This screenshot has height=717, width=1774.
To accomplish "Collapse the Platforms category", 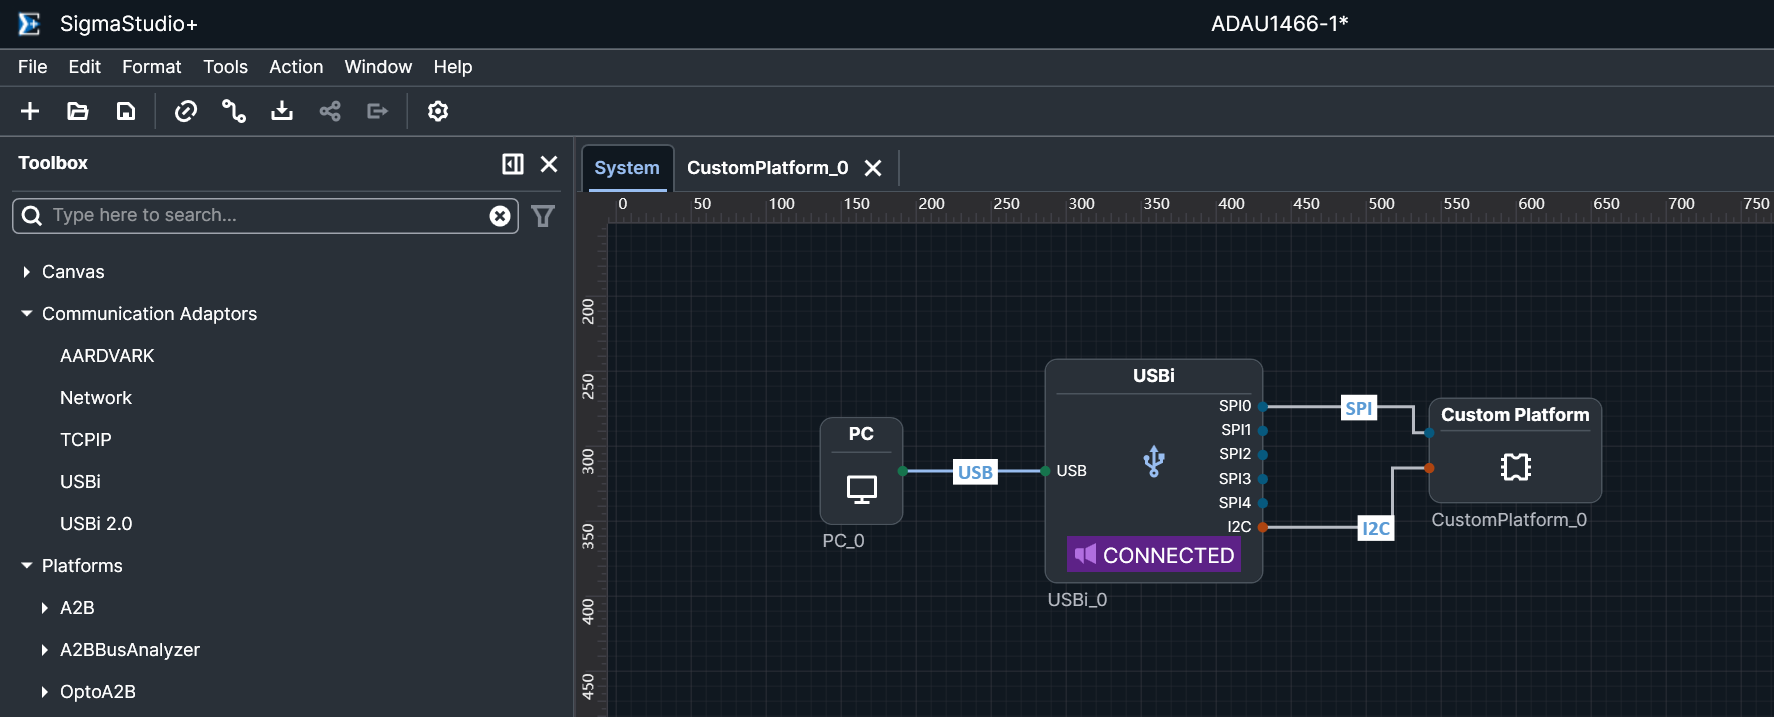I will coord(26,566).
